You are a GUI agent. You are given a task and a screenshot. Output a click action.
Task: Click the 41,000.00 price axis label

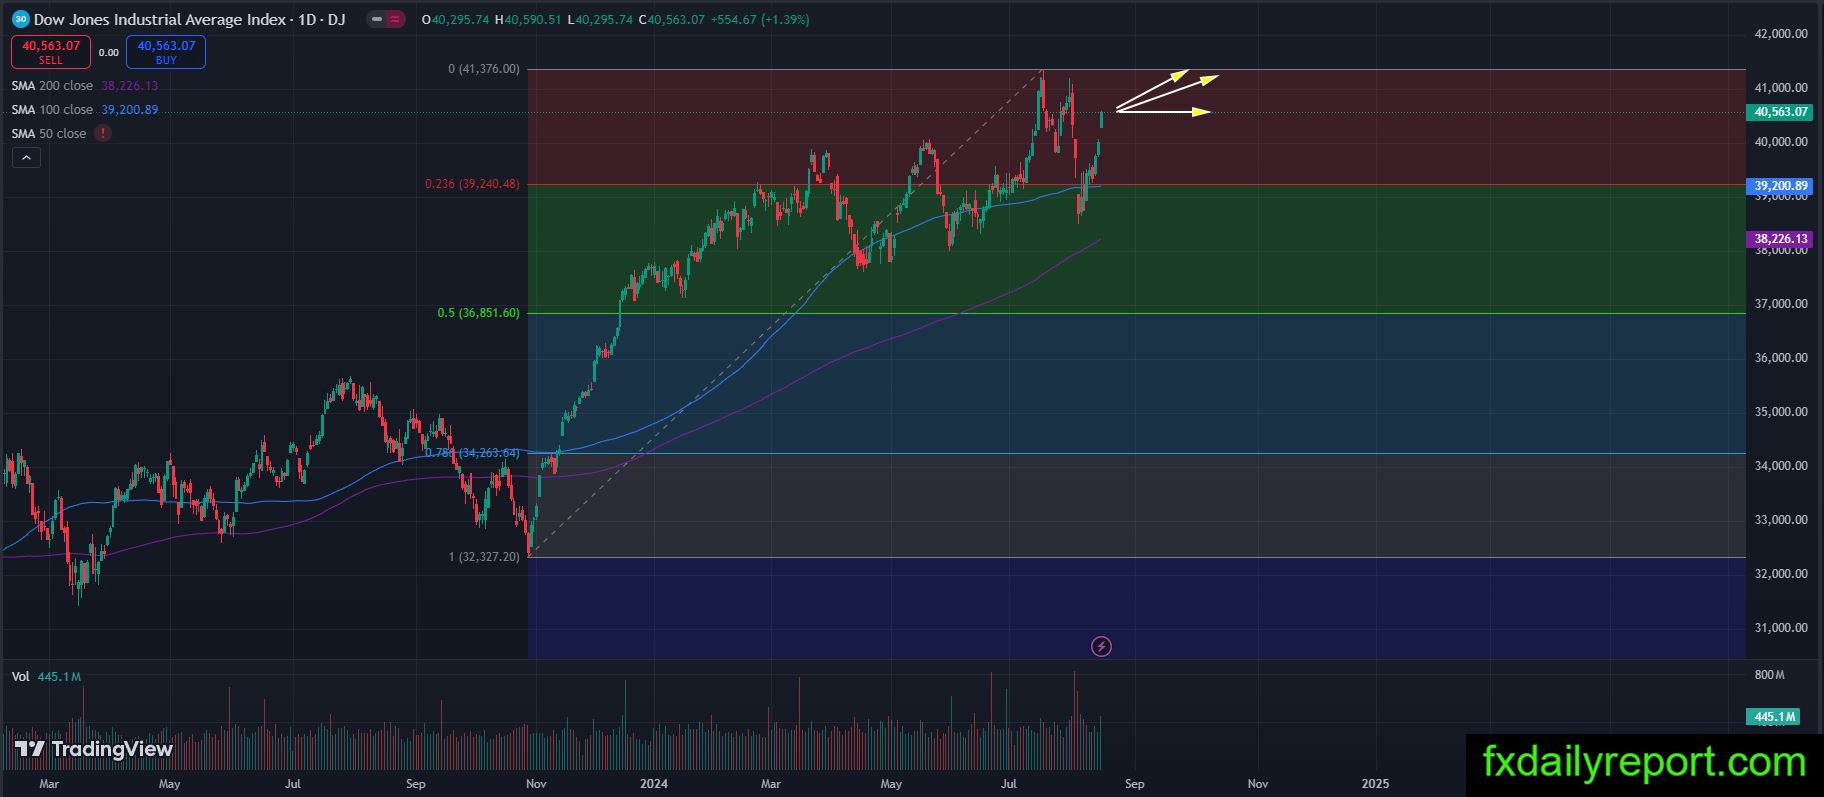click(1781, 88)
